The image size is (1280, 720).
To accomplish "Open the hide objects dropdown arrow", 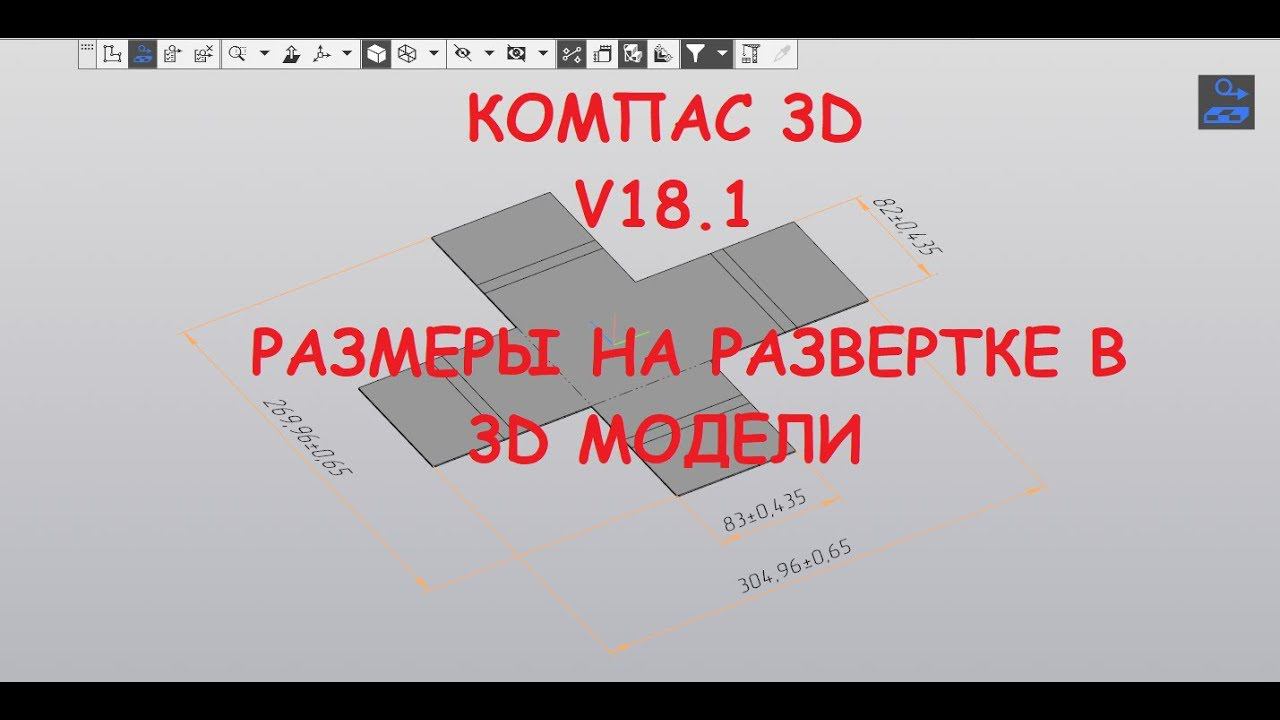I will (x=489, y=54).
